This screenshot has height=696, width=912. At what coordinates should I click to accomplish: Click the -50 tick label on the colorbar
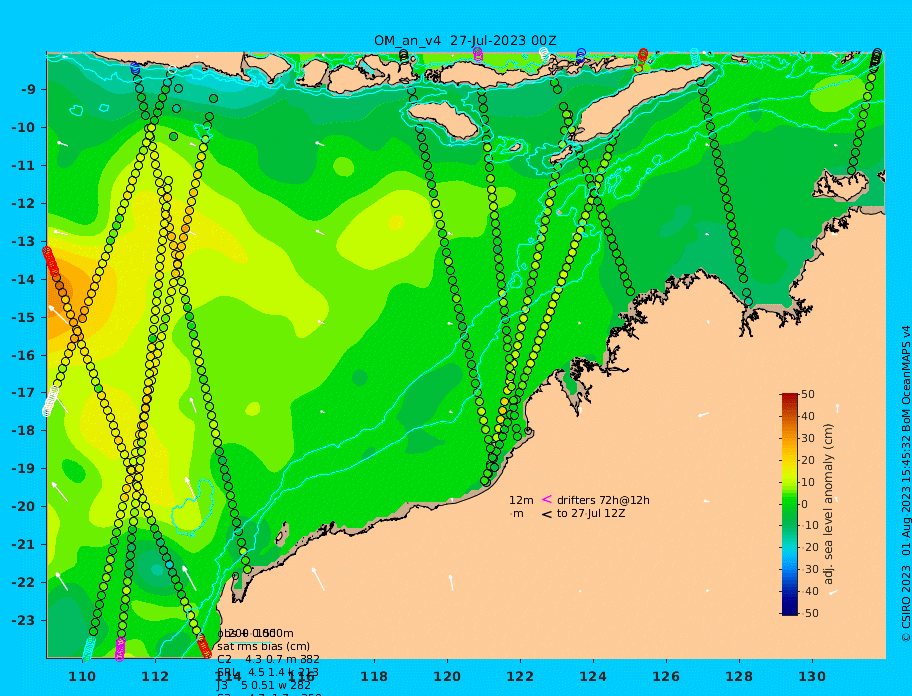[x=810, y=613]
